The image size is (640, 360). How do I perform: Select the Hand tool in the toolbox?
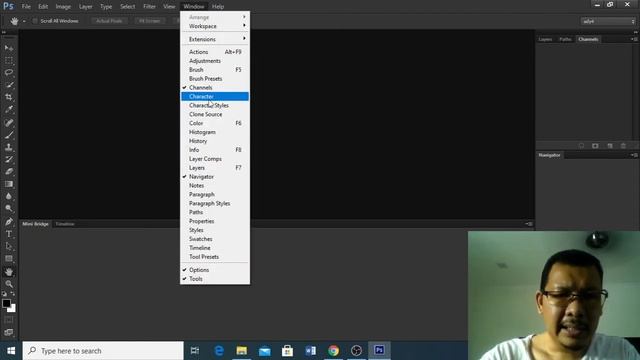(x=9, y=271)
